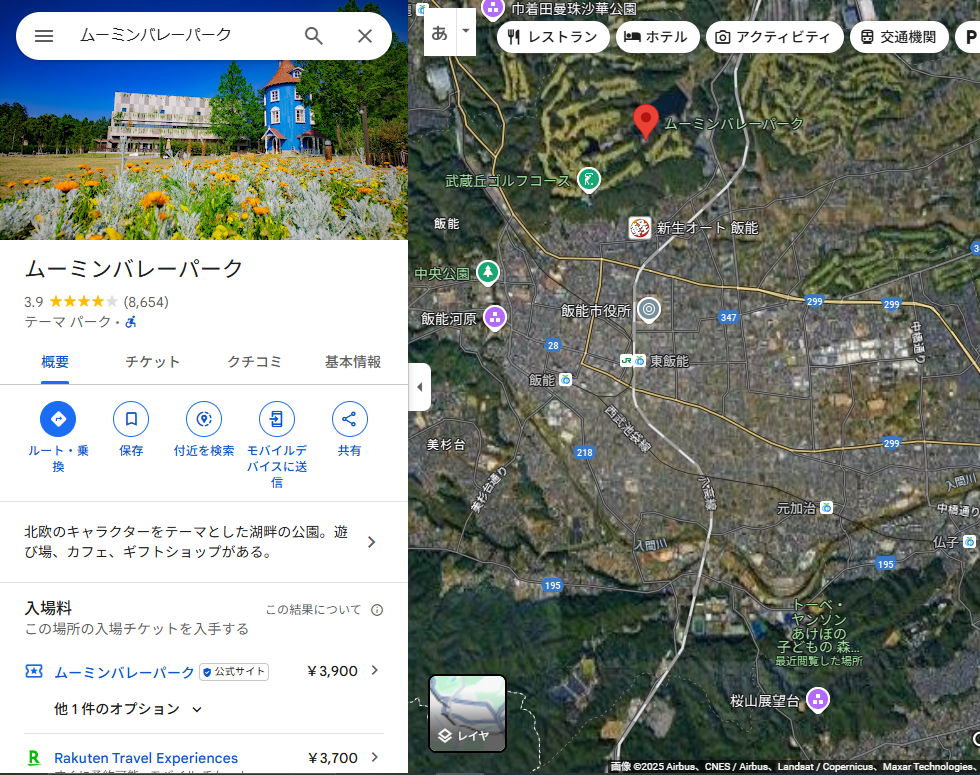Viewport: 980px width, 775px height.
Task: Select the ホテル filter chip
Action: pyautogui.click(x=657, y=37)
